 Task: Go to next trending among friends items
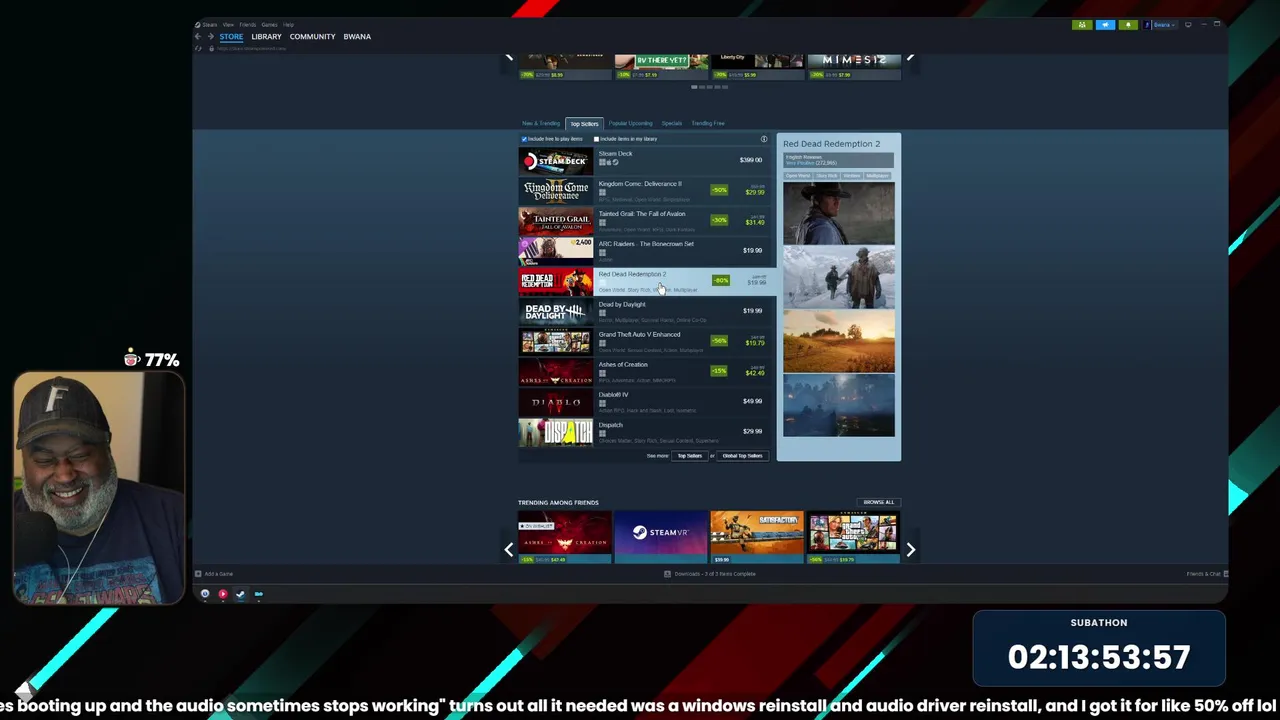point(910,549)
